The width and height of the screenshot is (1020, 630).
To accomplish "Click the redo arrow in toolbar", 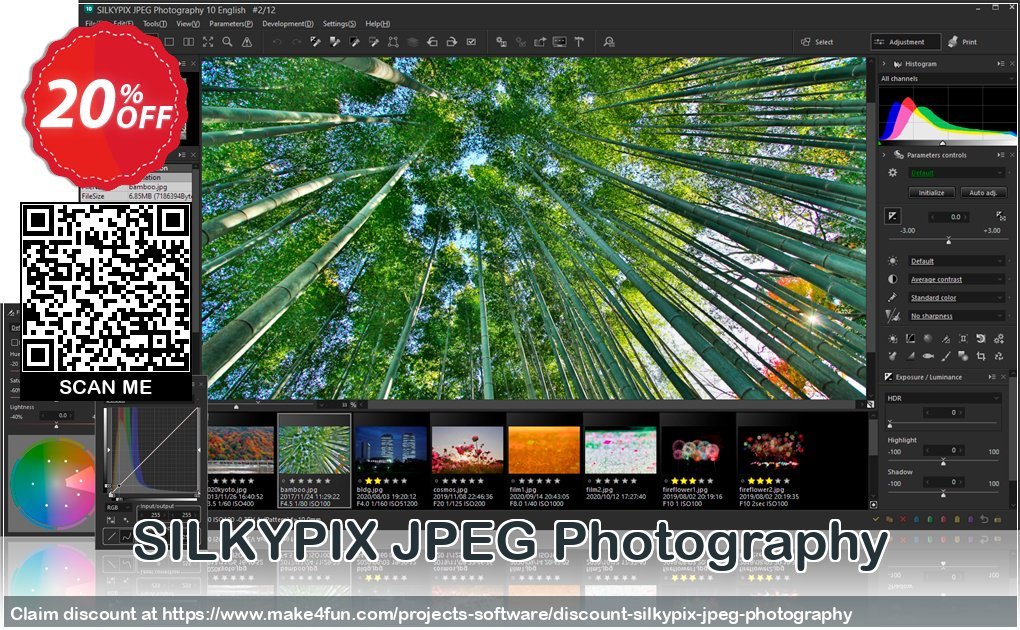I will 297,42.
